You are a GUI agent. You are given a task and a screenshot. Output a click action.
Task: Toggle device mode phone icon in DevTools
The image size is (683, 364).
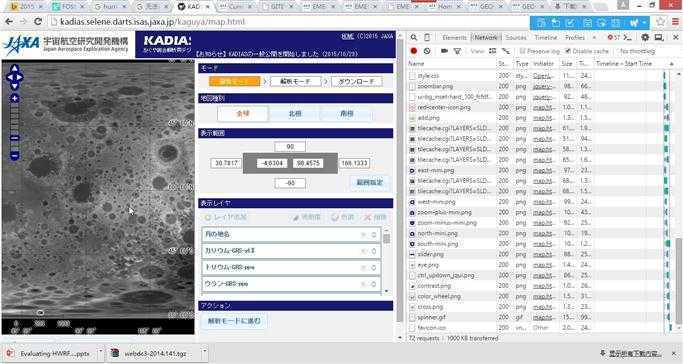(427, 37)
